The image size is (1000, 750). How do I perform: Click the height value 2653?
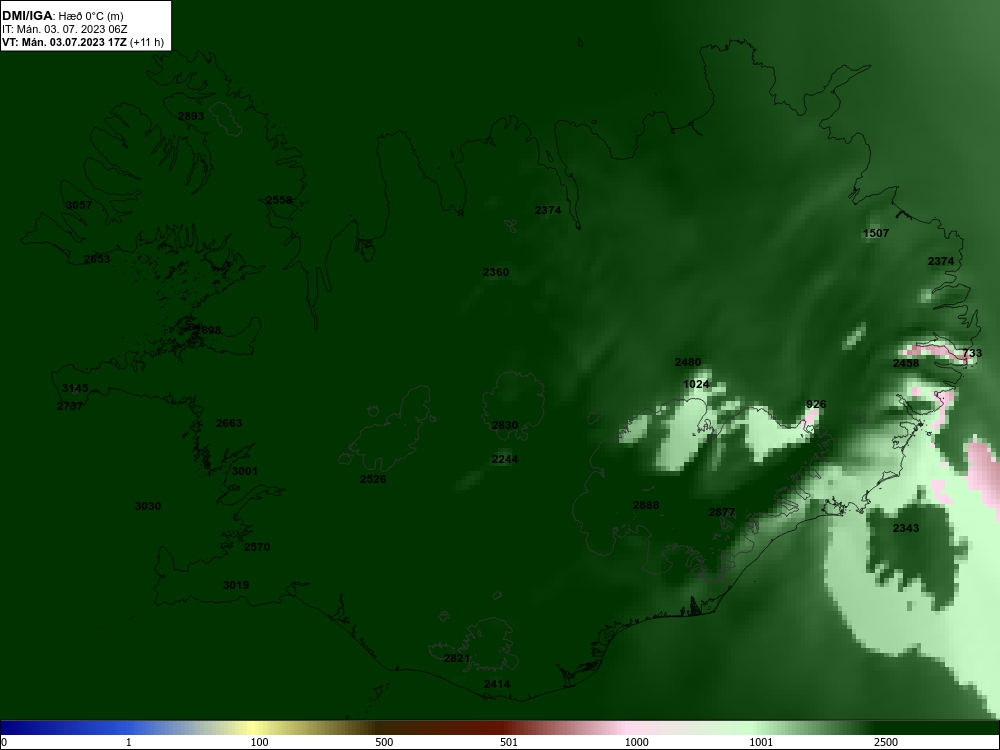click(97, 259)
